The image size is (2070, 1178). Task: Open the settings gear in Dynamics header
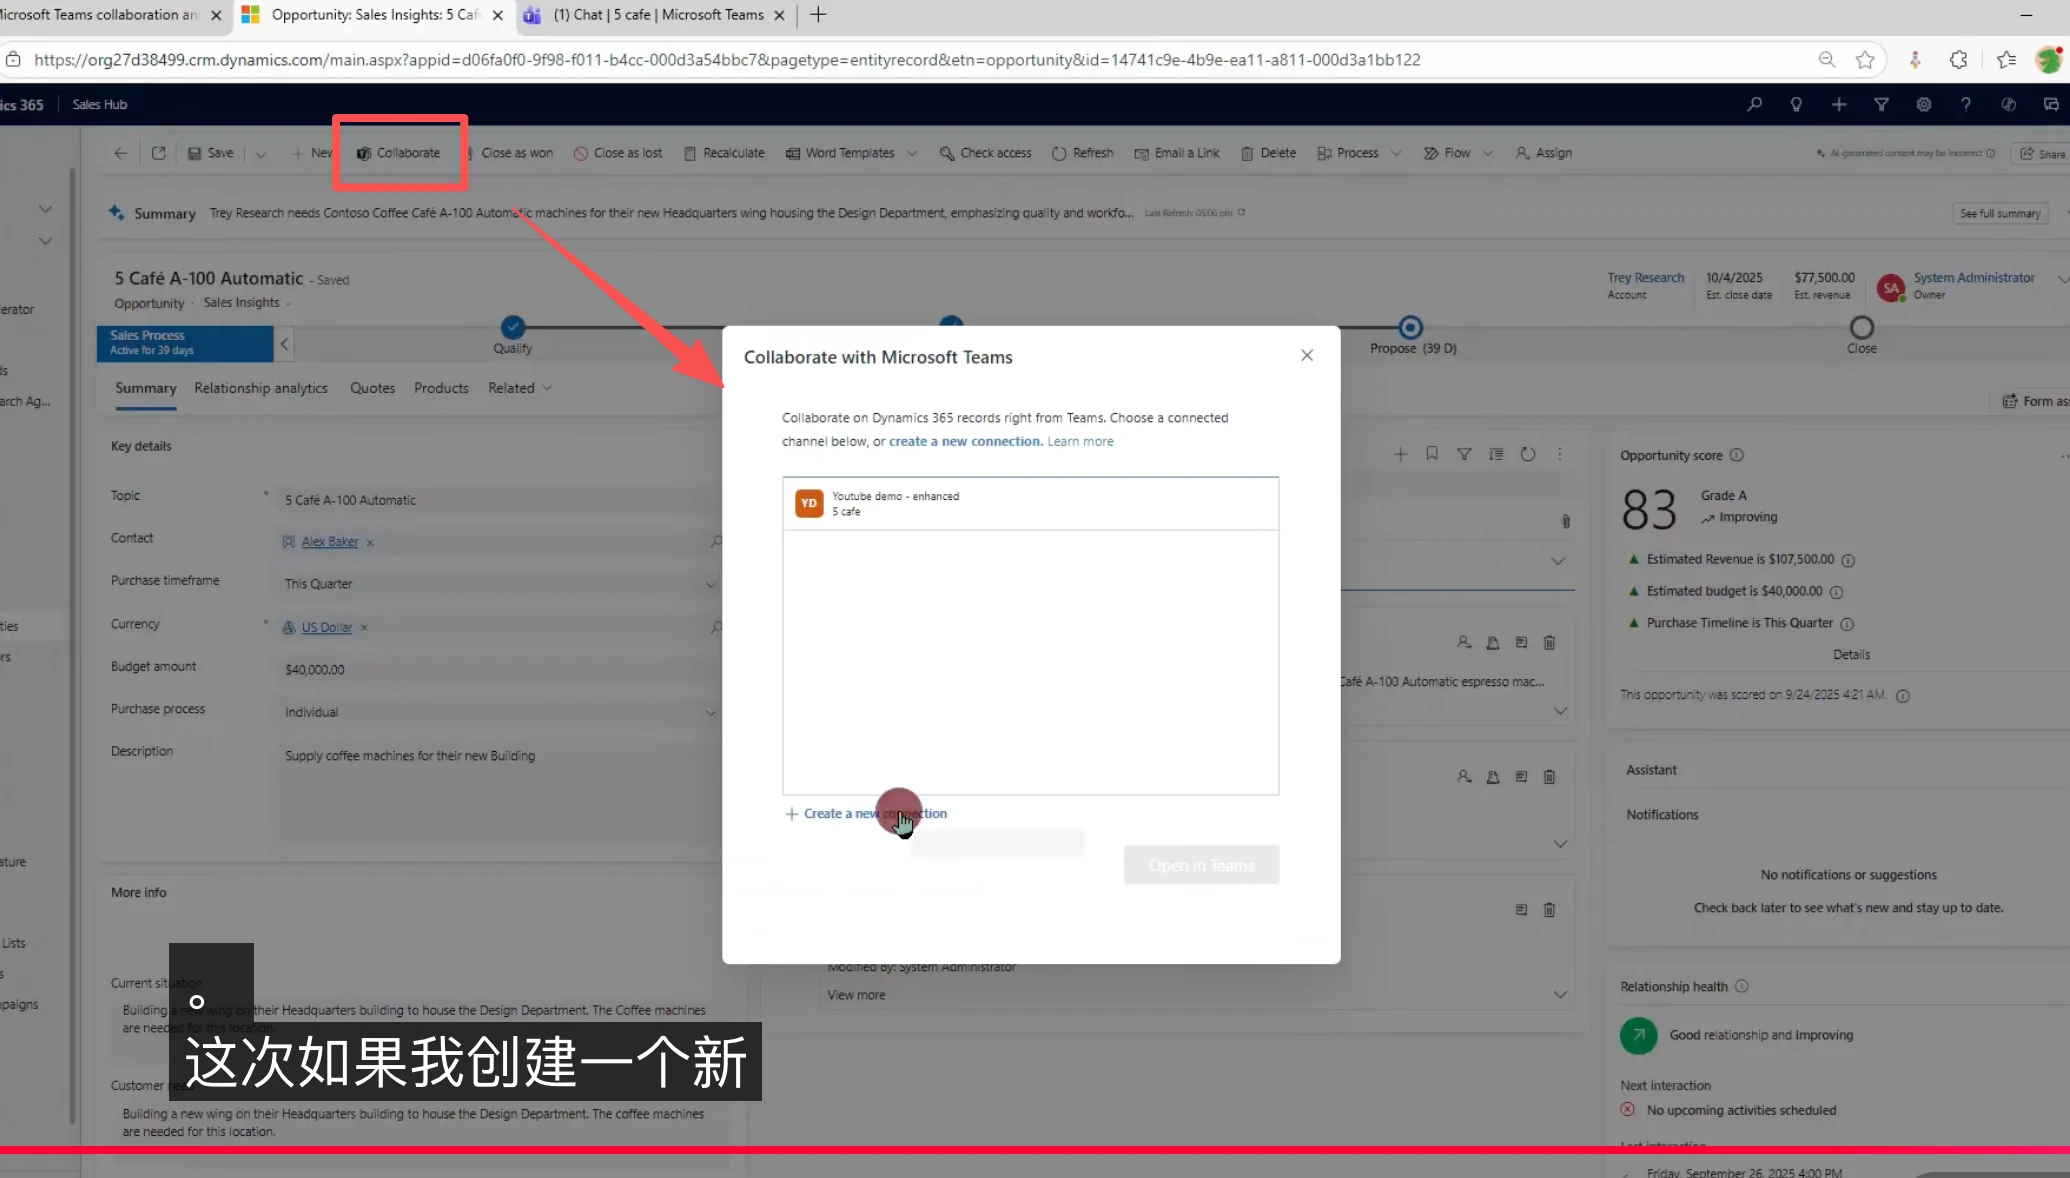click(x=1923, y=104)
